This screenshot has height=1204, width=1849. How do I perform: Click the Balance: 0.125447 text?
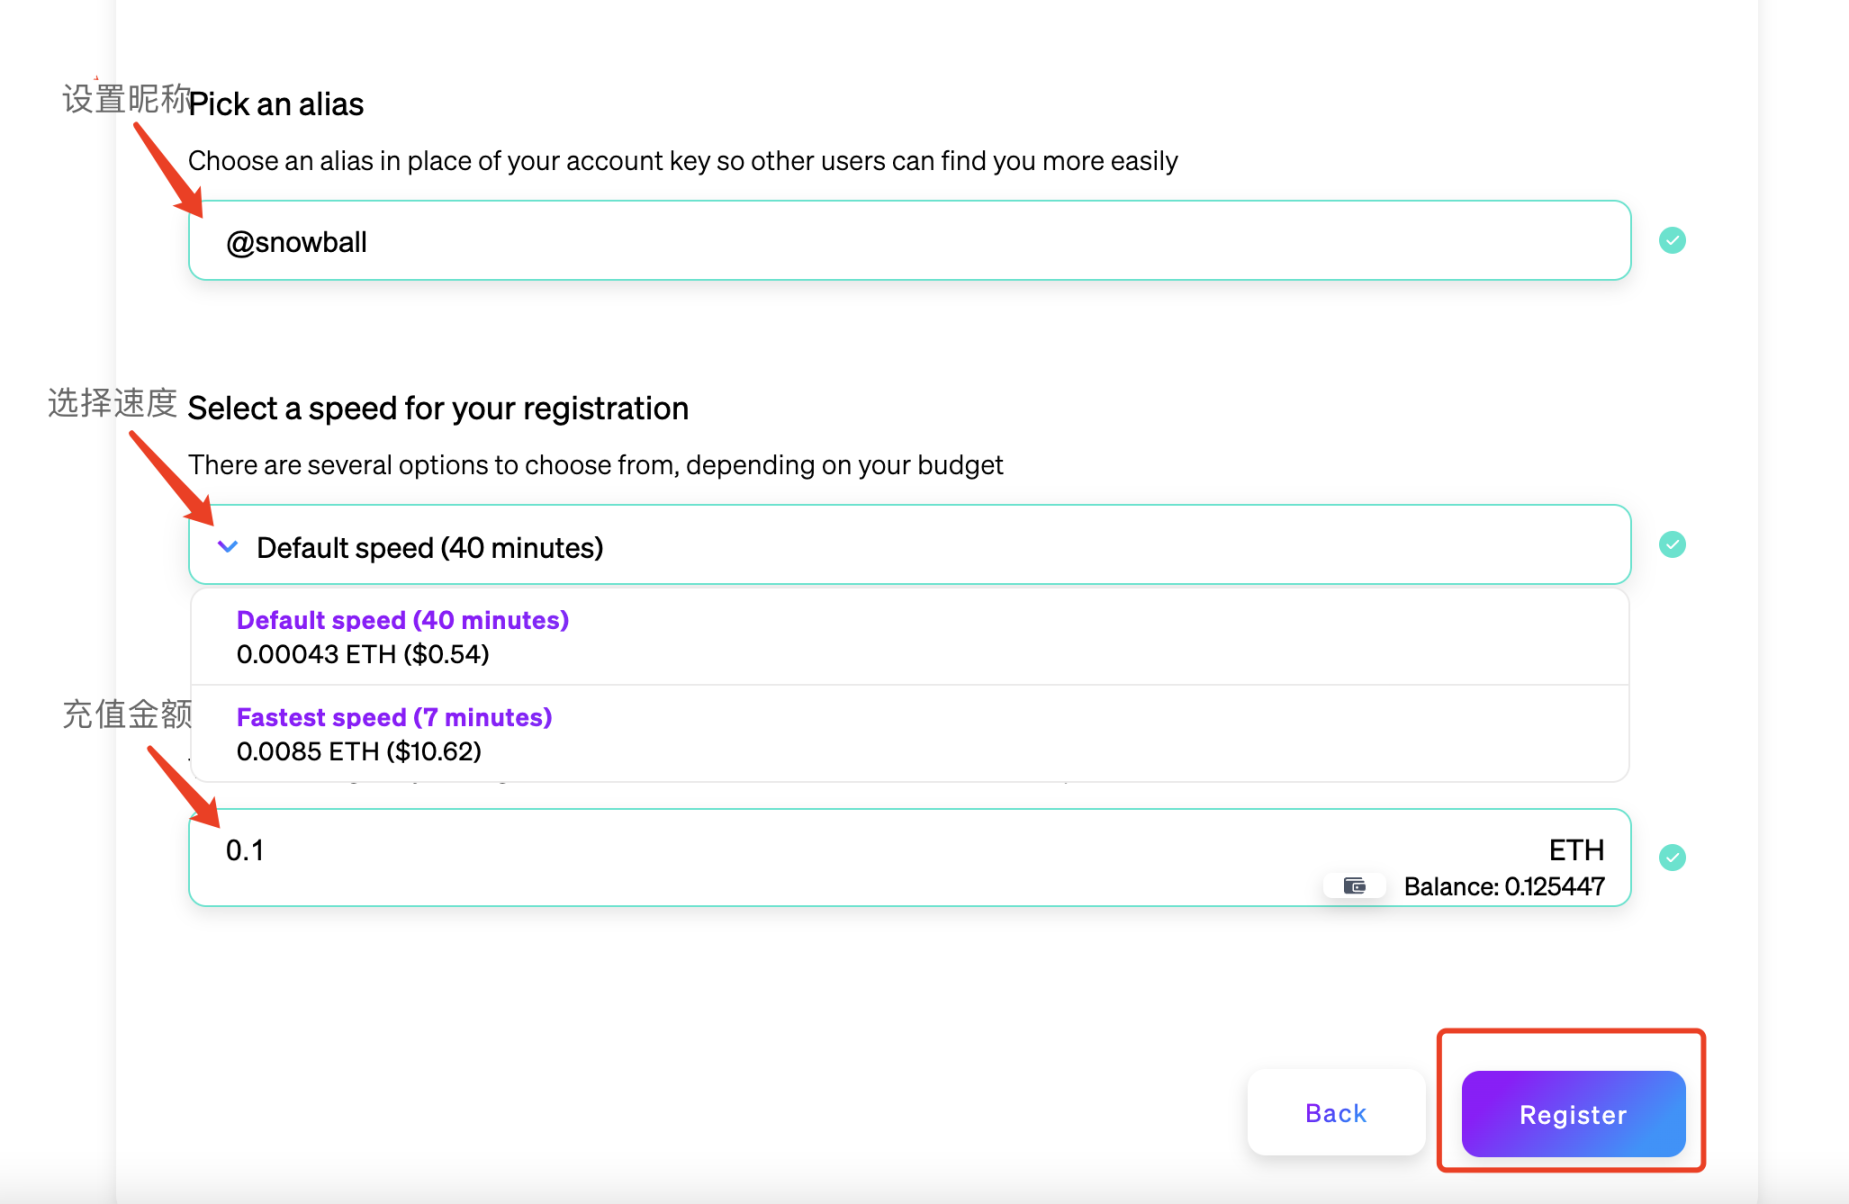pyautogui.click(x=1503, y=886)
